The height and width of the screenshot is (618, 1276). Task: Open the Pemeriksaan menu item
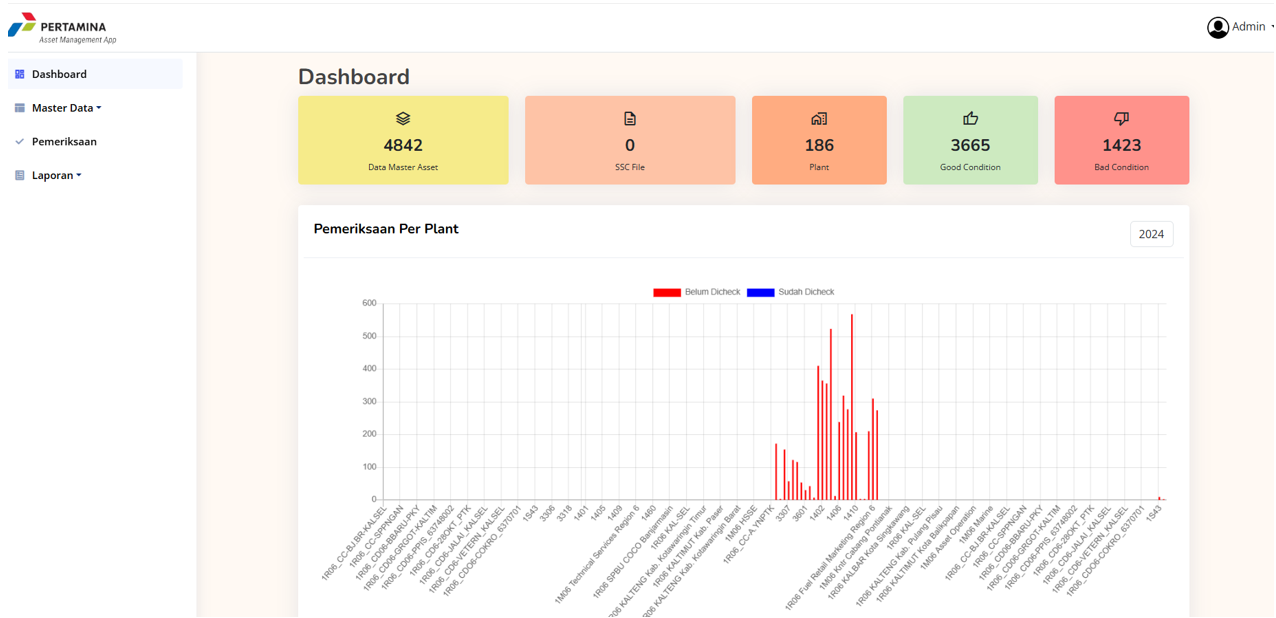64,142
